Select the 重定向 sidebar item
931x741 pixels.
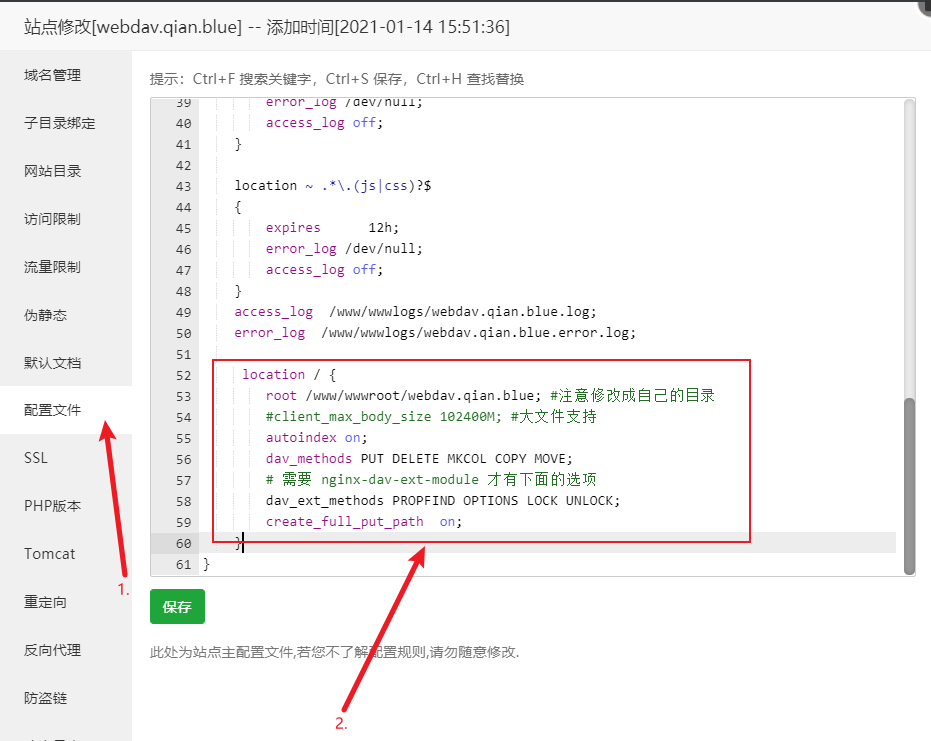45,602
